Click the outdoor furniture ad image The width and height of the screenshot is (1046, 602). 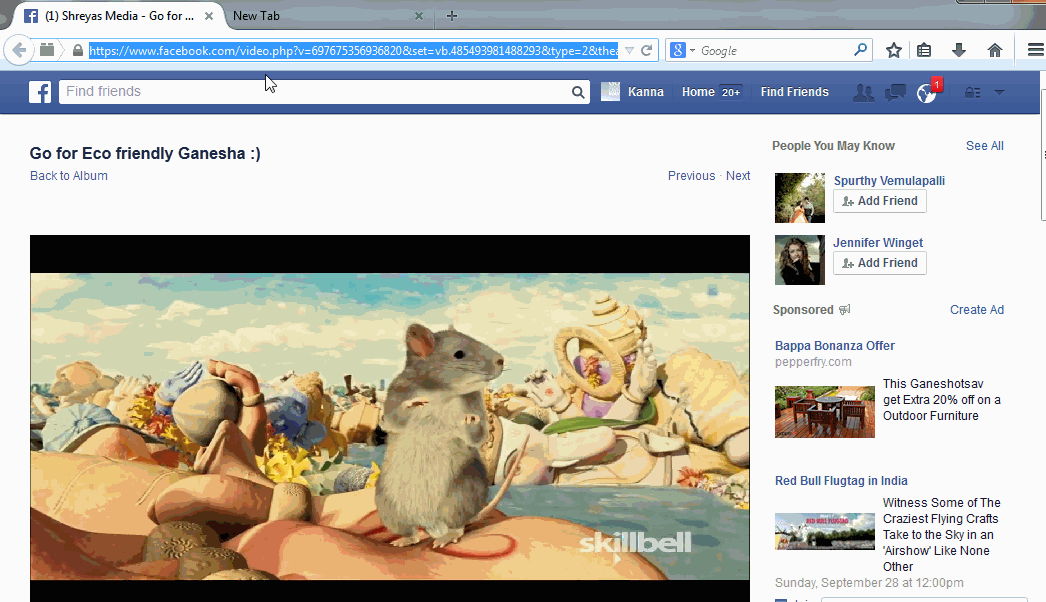(825, 412)
